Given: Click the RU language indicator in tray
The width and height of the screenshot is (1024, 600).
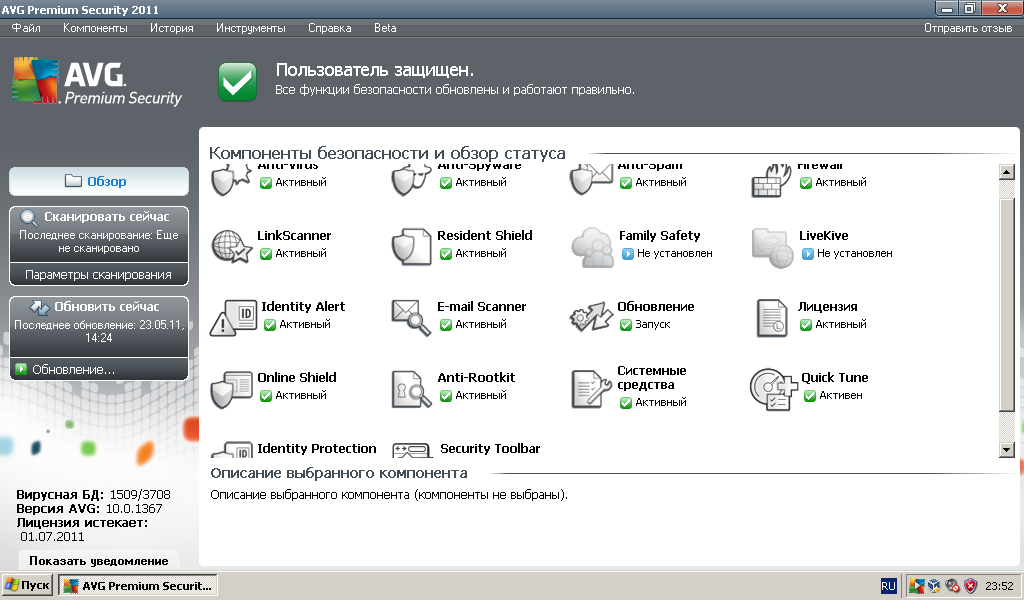Looking at the screenshot, I should click(x=888, y=586).
